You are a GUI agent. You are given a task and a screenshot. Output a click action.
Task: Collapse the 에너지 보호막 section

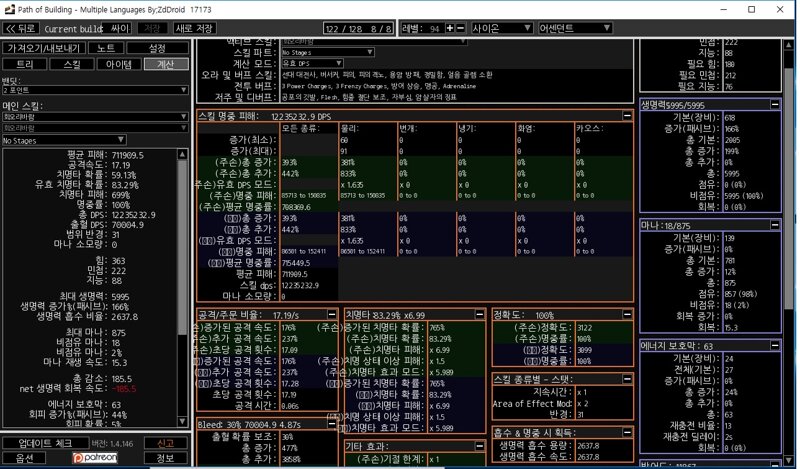[774, 345]
